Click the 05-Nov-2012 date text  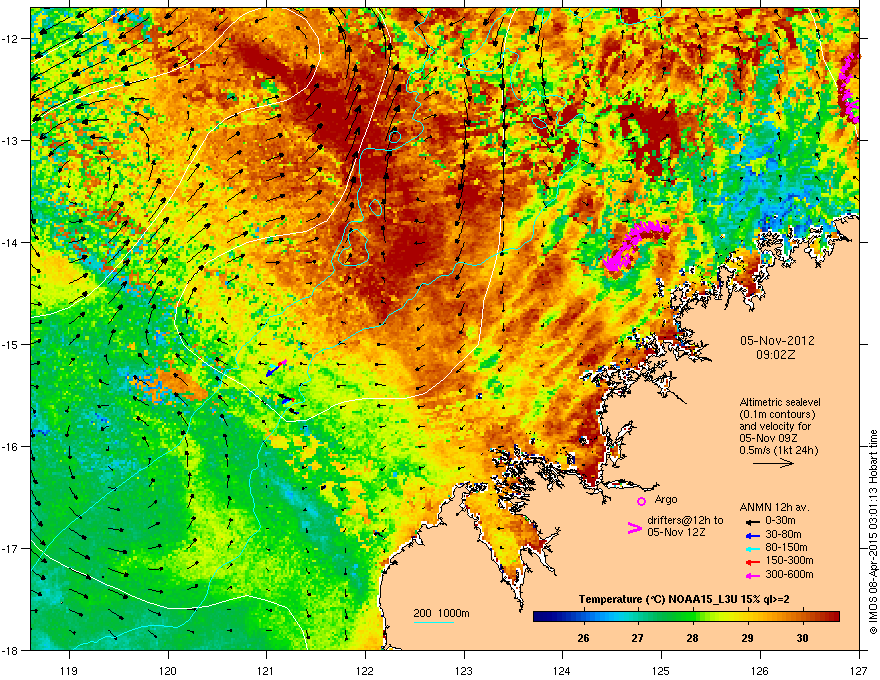pyautogui.click(x=777, y=341)
